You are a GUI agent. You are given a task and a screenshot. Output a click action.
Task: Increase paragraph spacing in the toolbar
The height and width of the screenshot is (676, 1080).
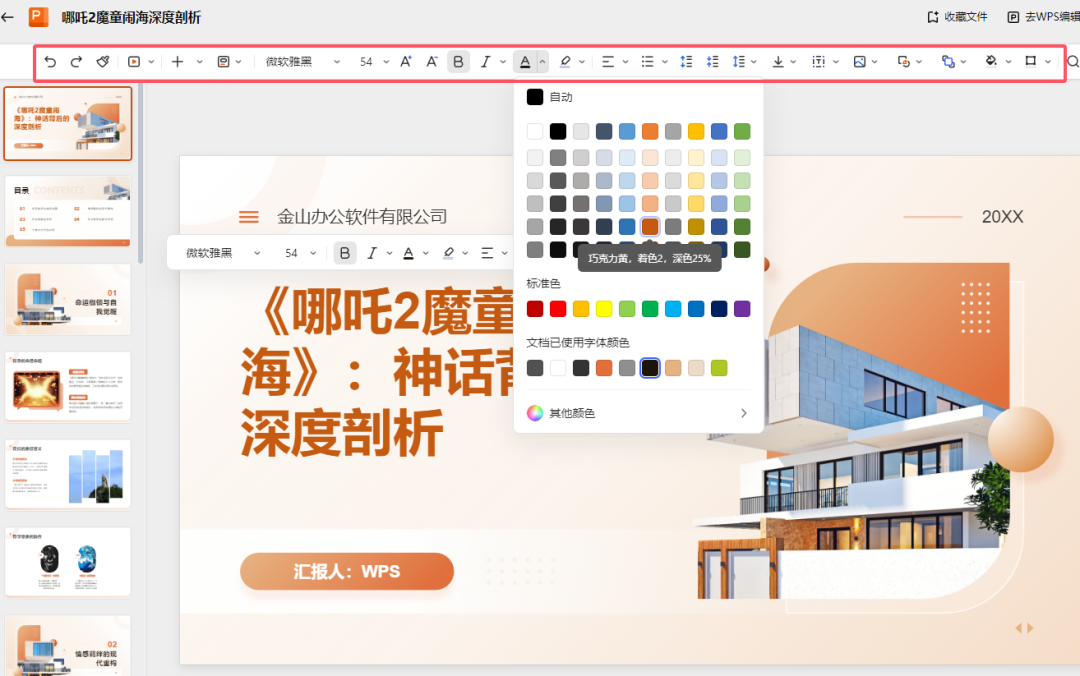coord(686,61)
